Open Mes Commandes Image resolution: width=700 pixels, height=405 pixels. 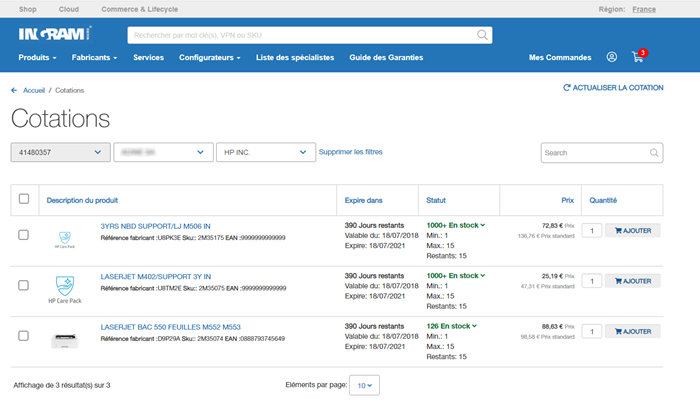(x=560, y=57)
